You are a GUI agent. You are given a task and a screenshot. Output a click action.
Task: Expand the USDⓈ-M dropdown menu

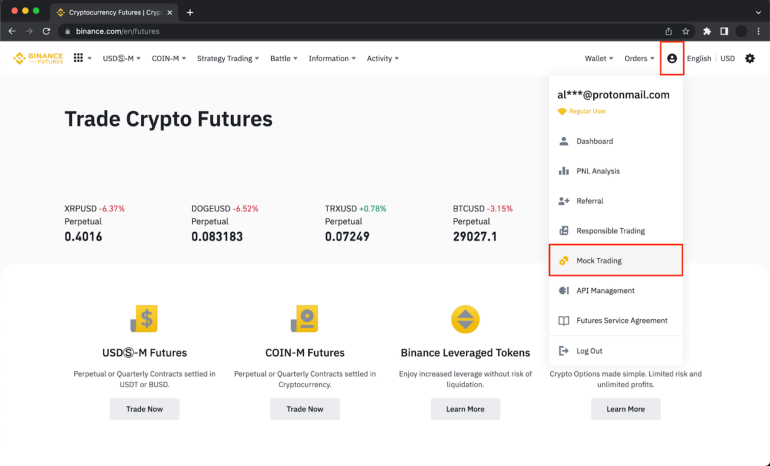(121, 58)
